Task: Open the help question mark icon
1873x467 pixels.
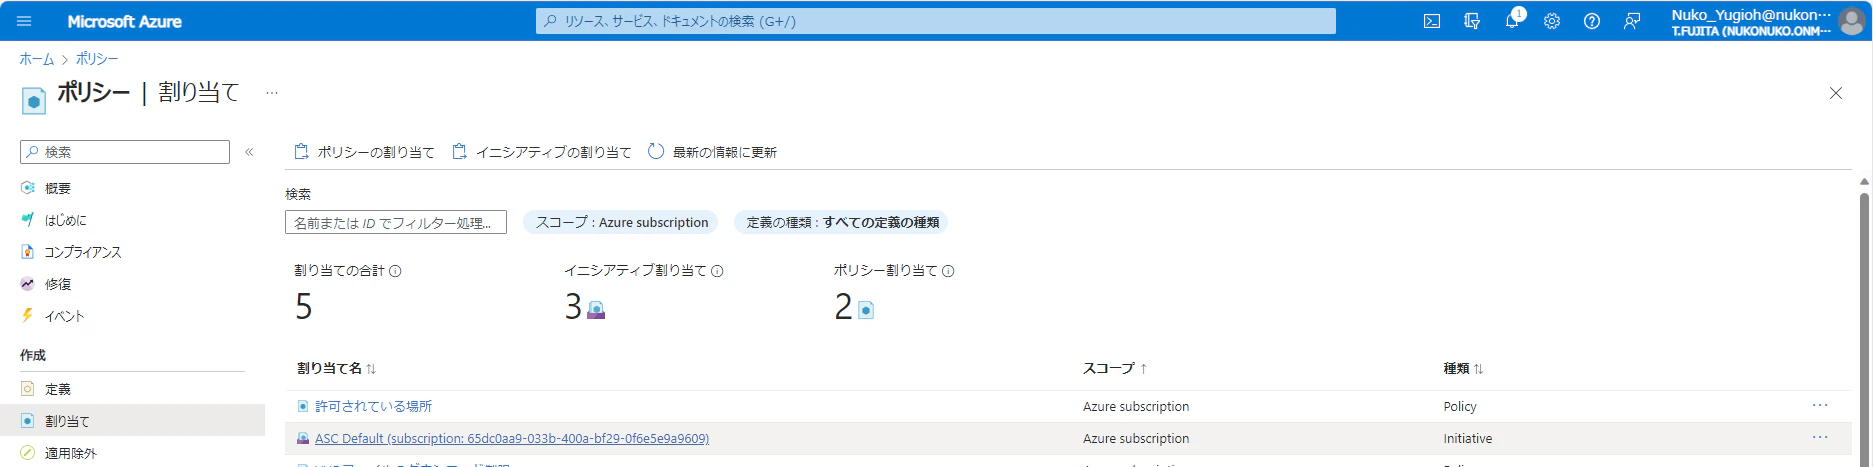Action: coord(1592,21)
